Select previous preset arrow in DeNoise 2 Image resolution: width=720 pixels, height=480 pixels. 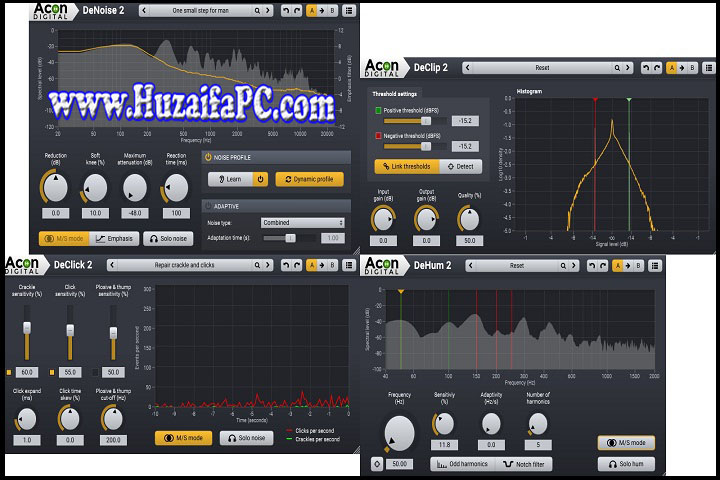click(x=144, y=11)
